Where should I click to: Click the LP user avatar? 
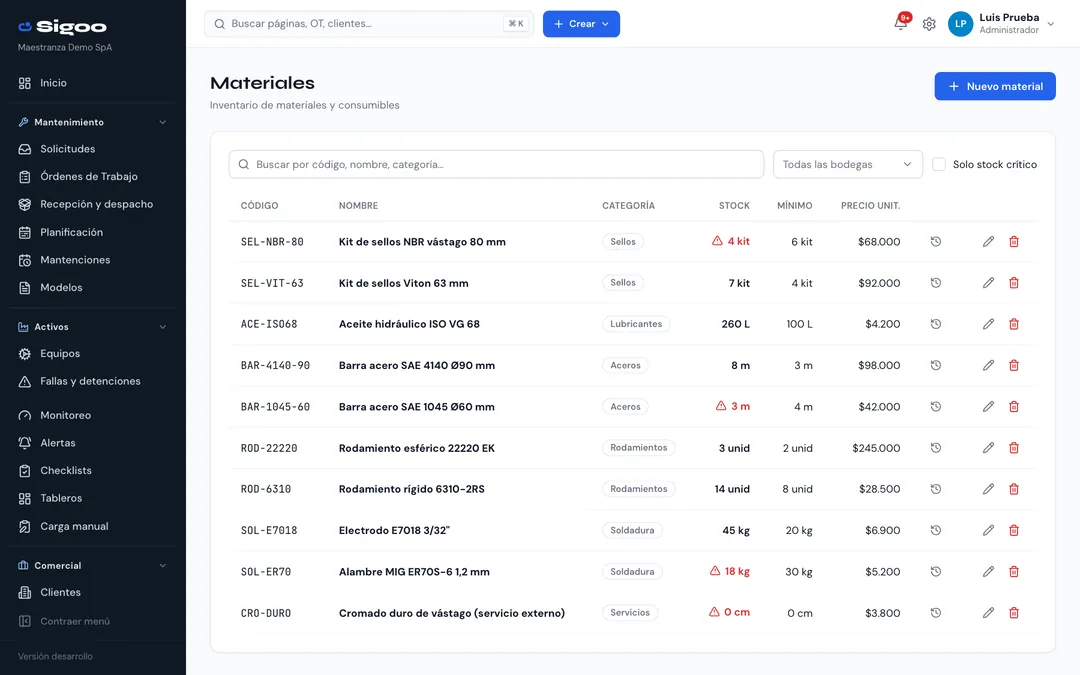pos(960,24)
